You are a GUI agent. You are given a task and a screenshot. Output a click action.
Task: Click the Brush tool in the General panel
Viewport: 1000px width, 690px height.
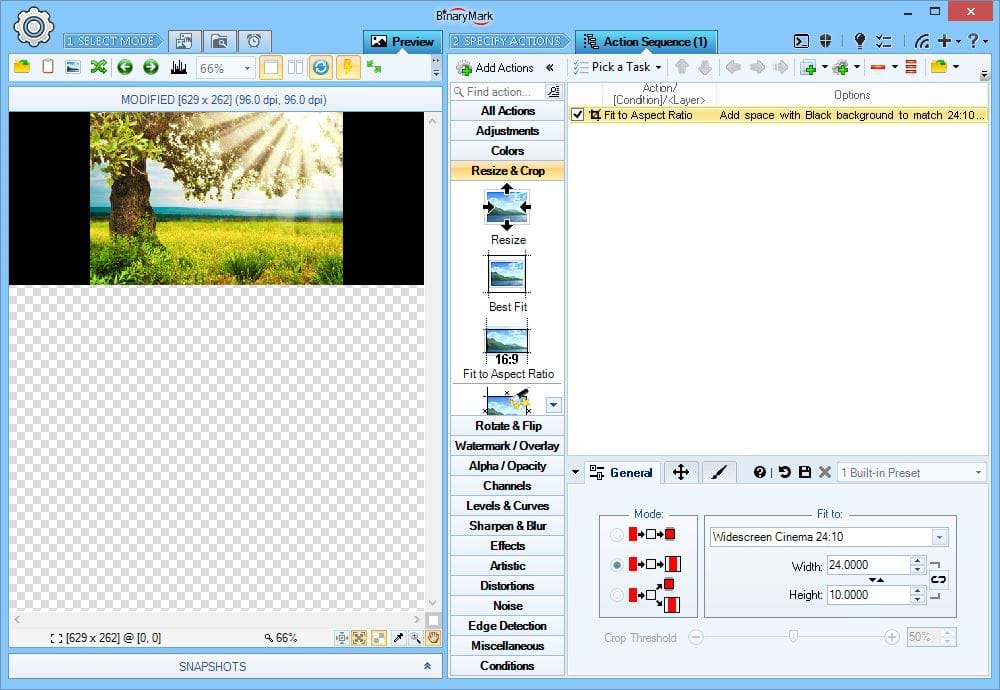(x=719, y=472)
